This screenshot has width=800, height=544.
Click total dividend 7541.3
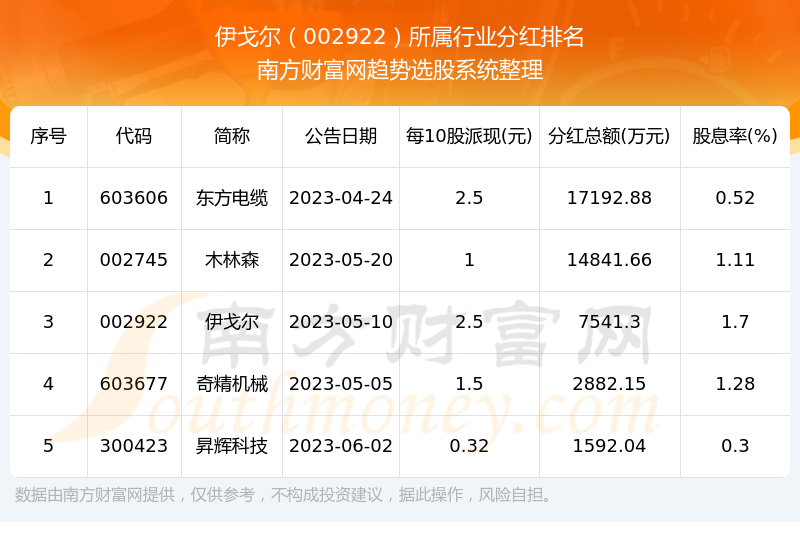coord(609,322)
